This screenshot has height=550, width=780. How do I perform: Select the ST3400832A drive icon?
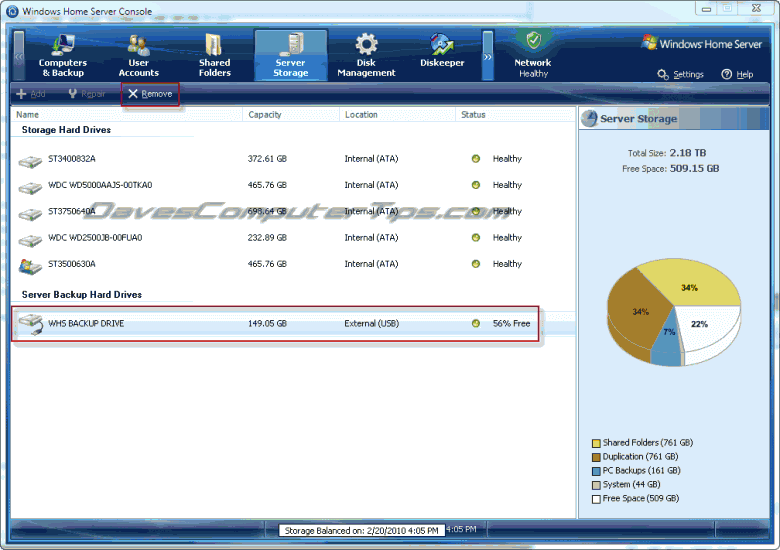(30, 161)
